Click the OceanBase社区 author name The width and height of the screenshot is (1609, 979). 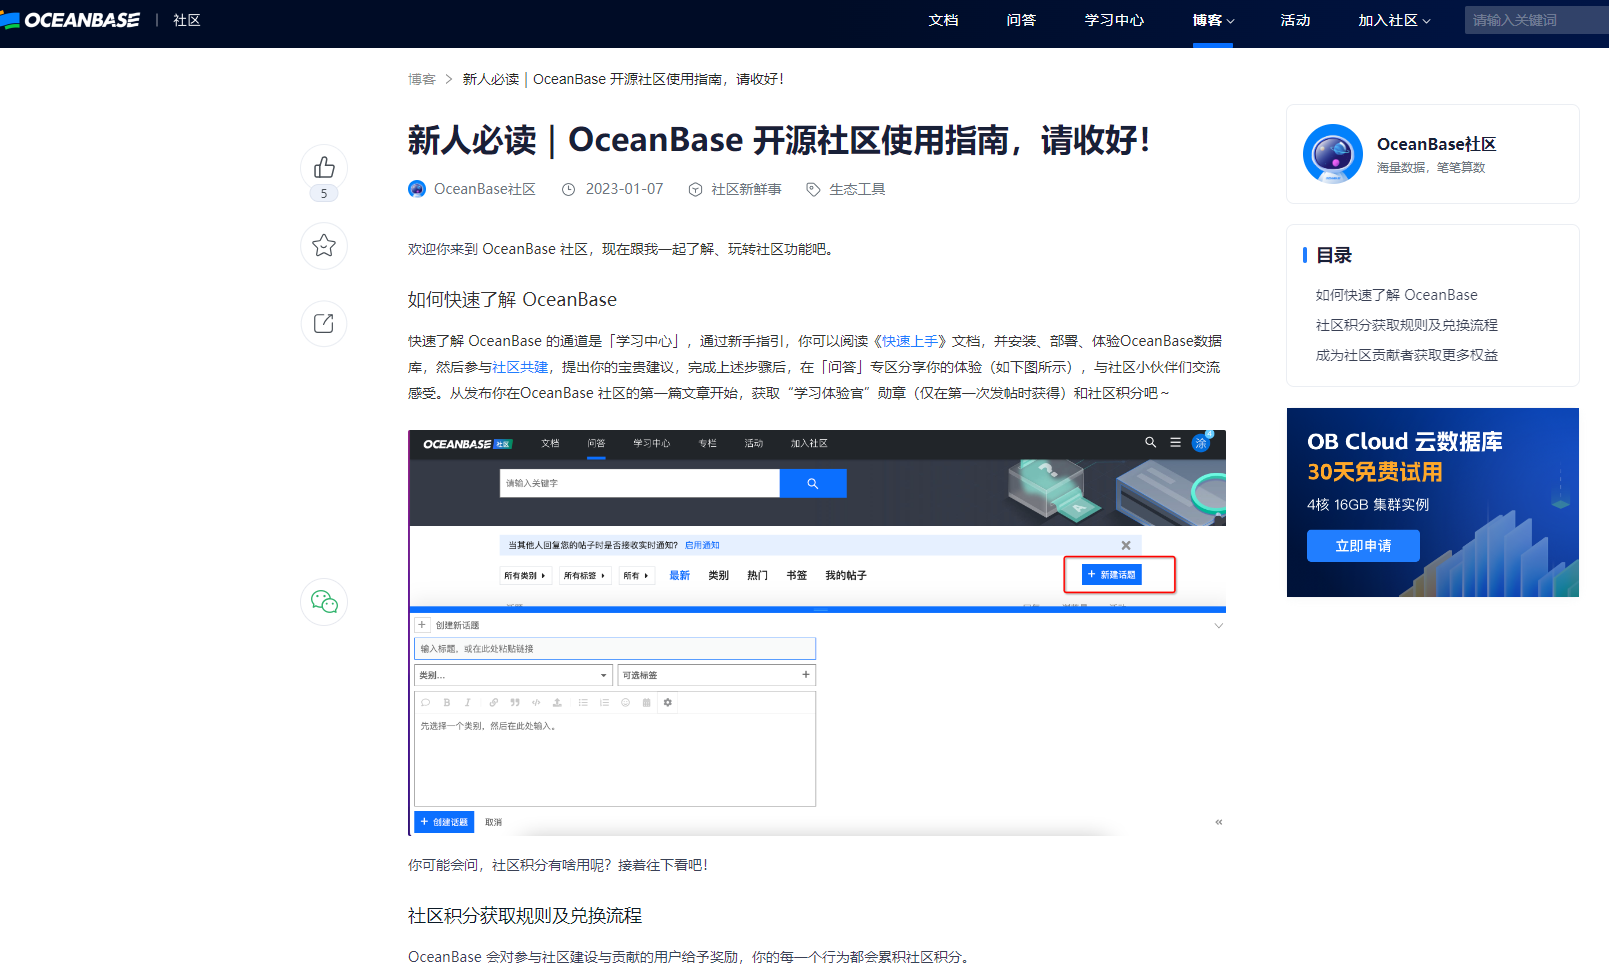[485, 189]
